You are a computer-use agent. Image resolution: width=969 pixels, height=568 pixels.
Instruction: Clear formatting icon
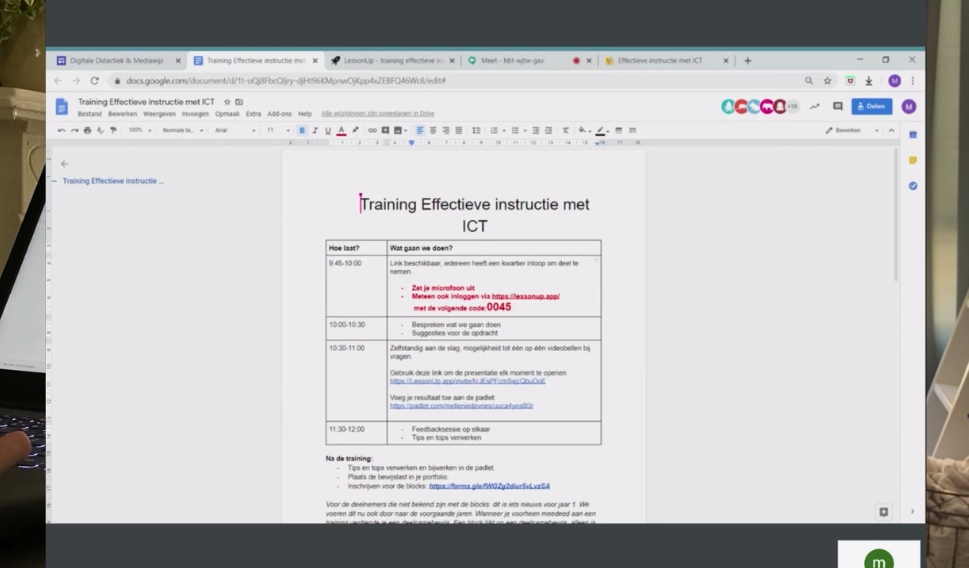pos(565,130)
